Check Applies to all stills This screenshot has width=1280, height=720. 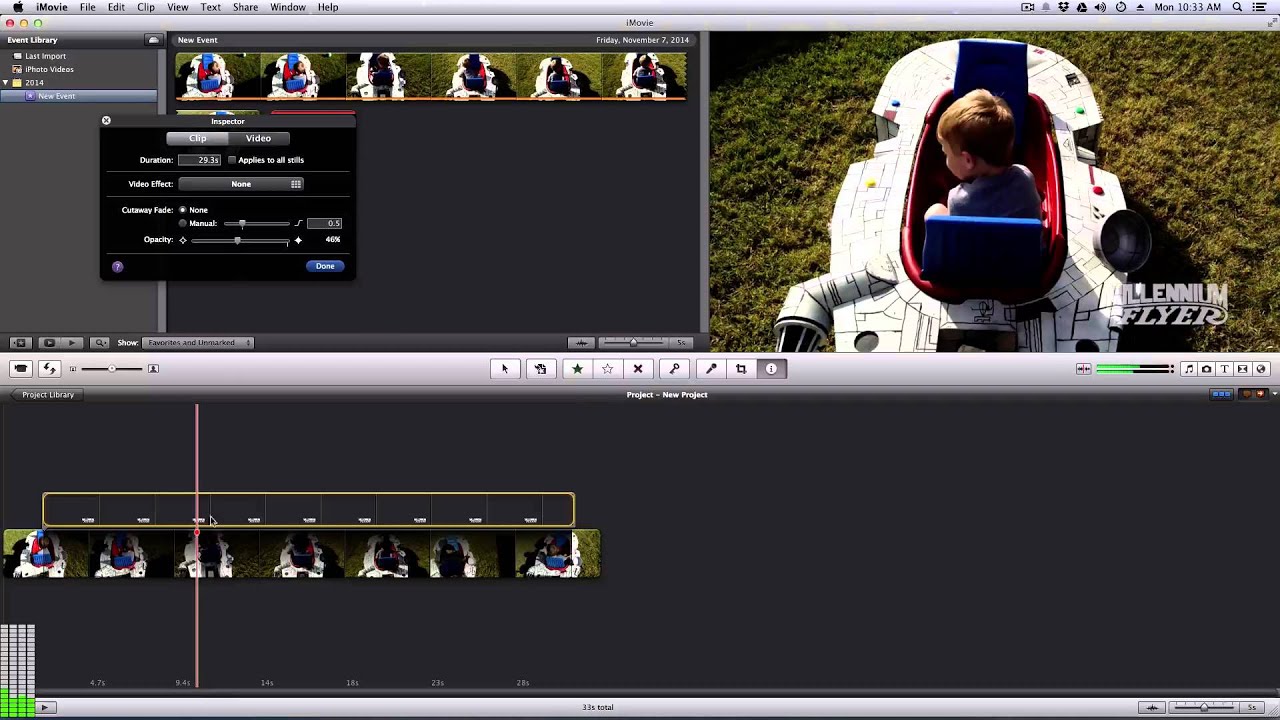(x=232, y=160)
